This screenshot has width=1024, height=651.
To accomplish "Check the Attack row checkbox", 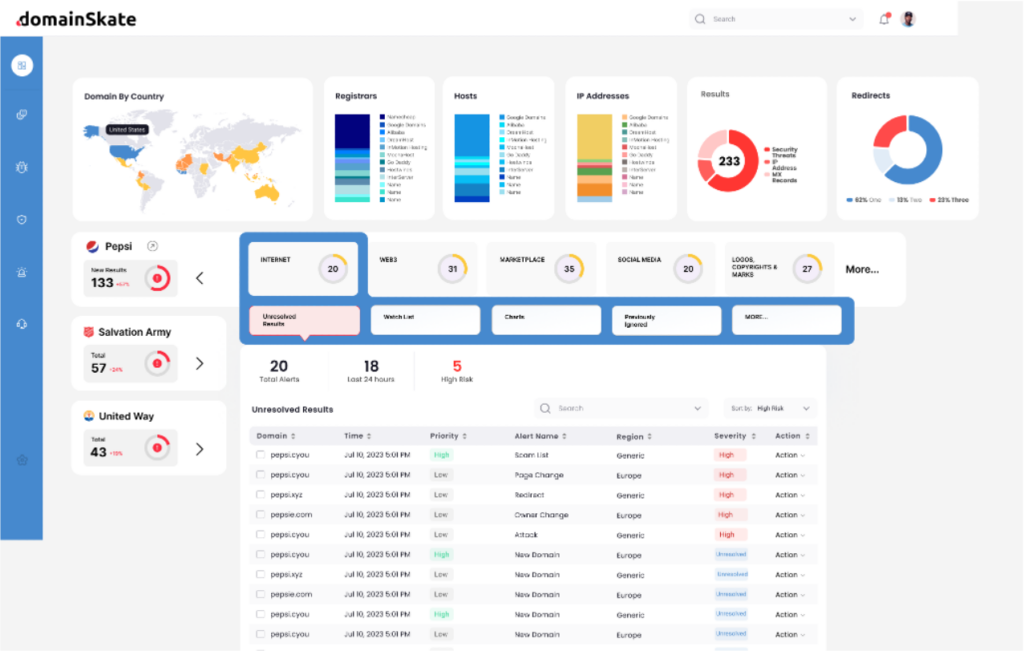I will (261, 534).
